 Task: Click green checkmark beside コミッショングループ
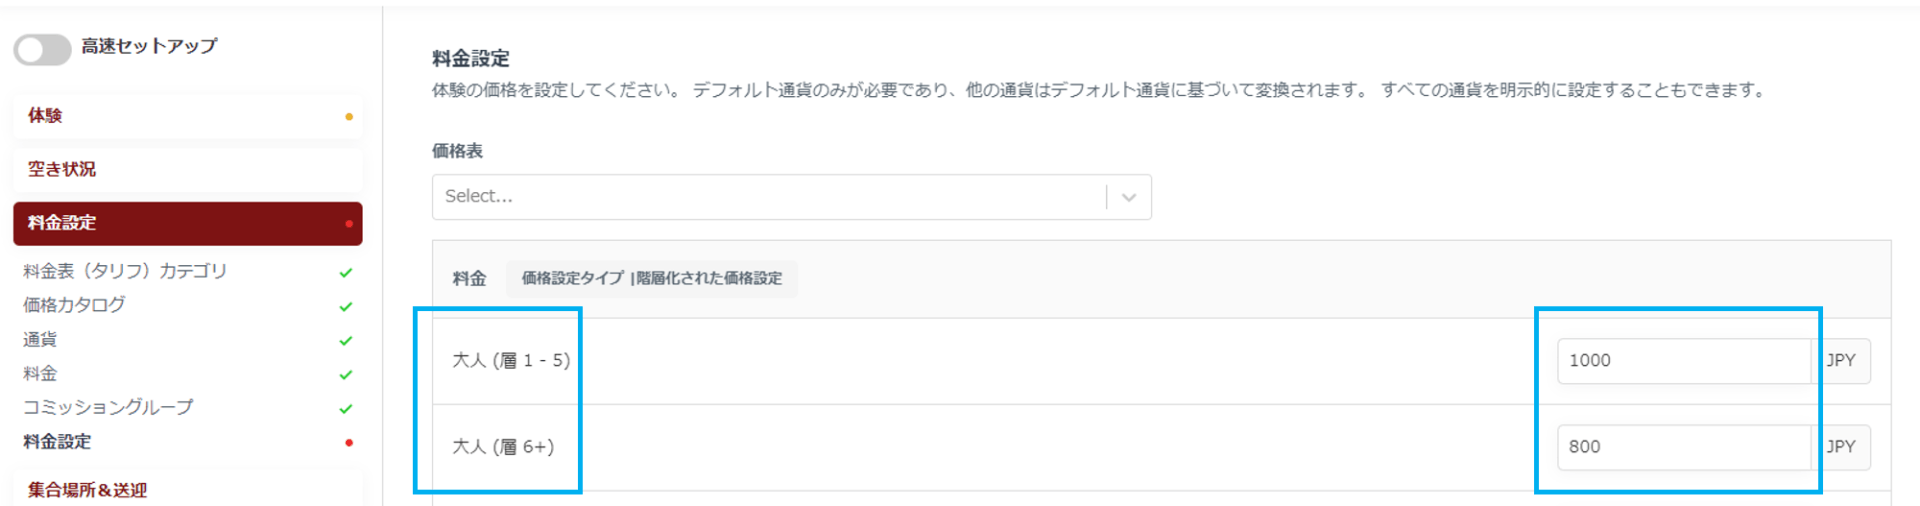pos(346,409)
